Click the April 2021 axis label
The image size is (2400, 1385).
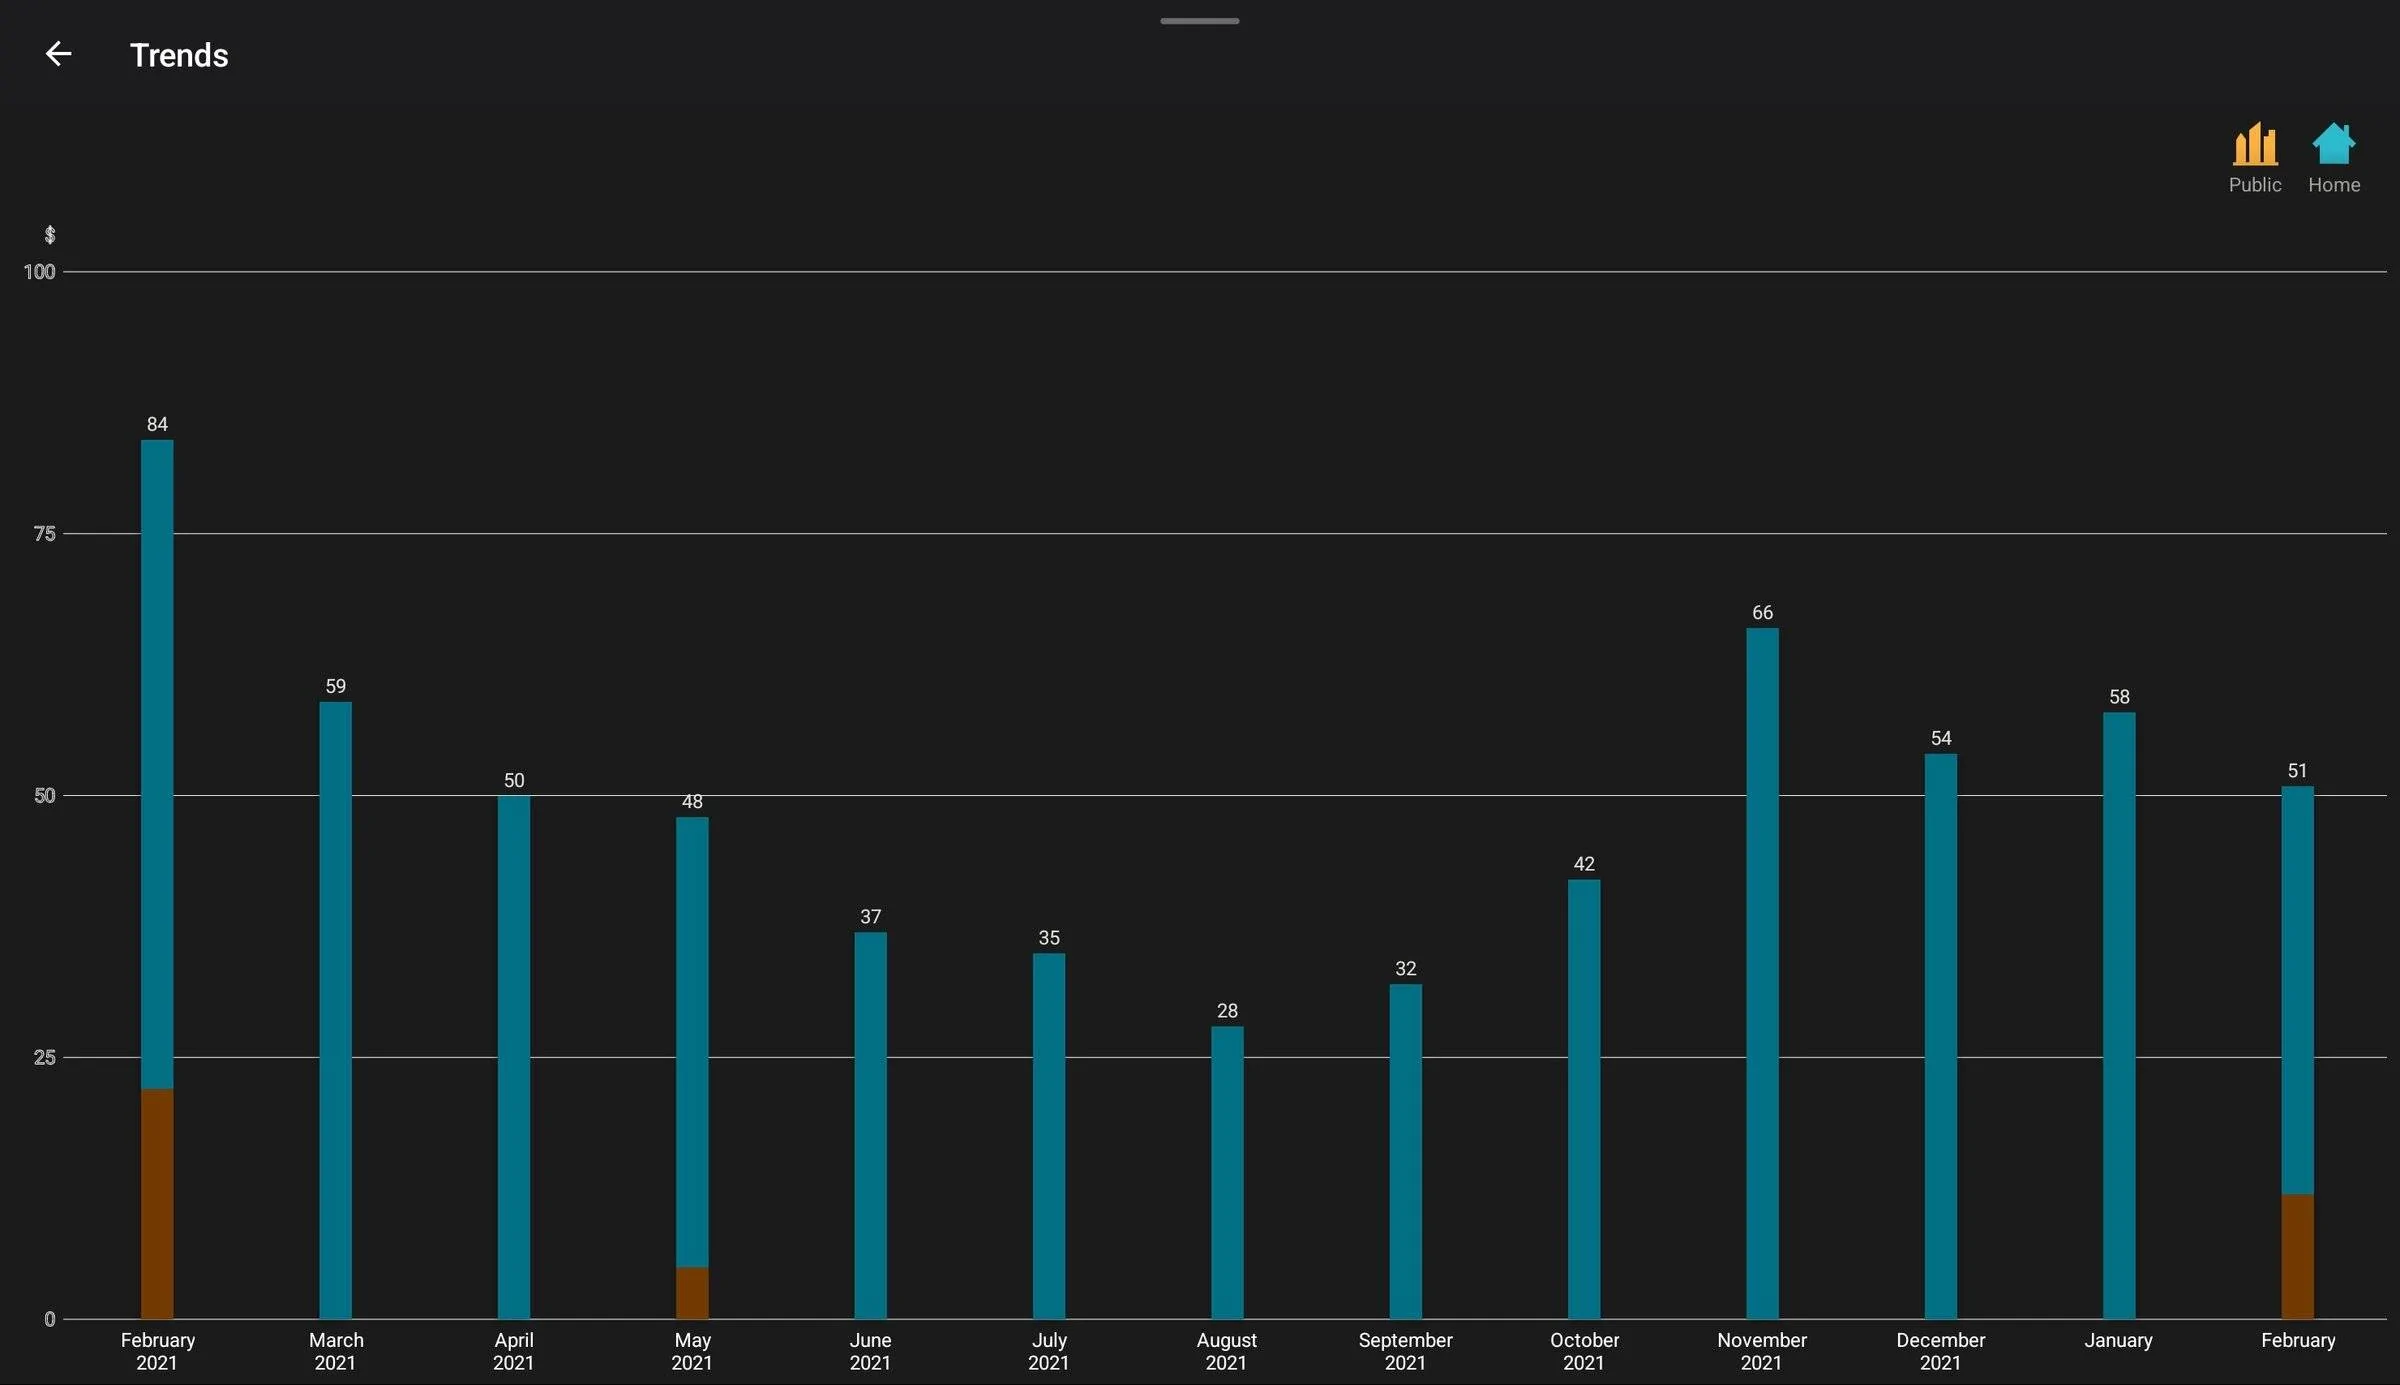(514, 1351)
